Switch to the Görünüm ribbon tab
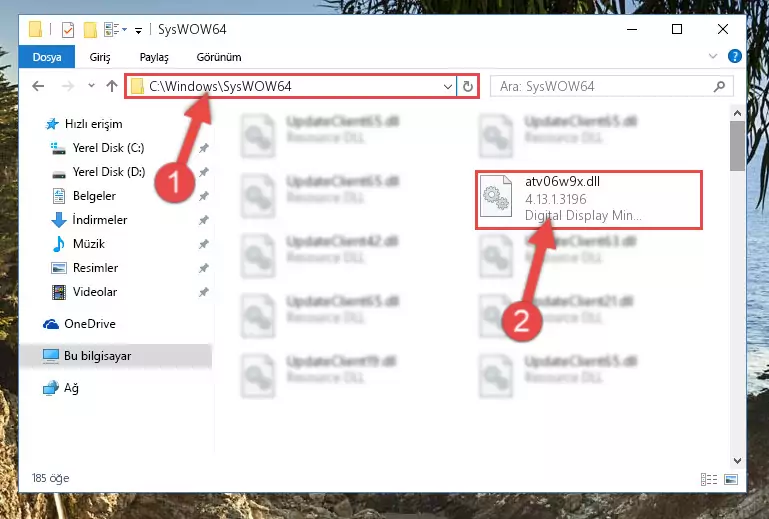The image size is (769, 519). click(219, 57)
